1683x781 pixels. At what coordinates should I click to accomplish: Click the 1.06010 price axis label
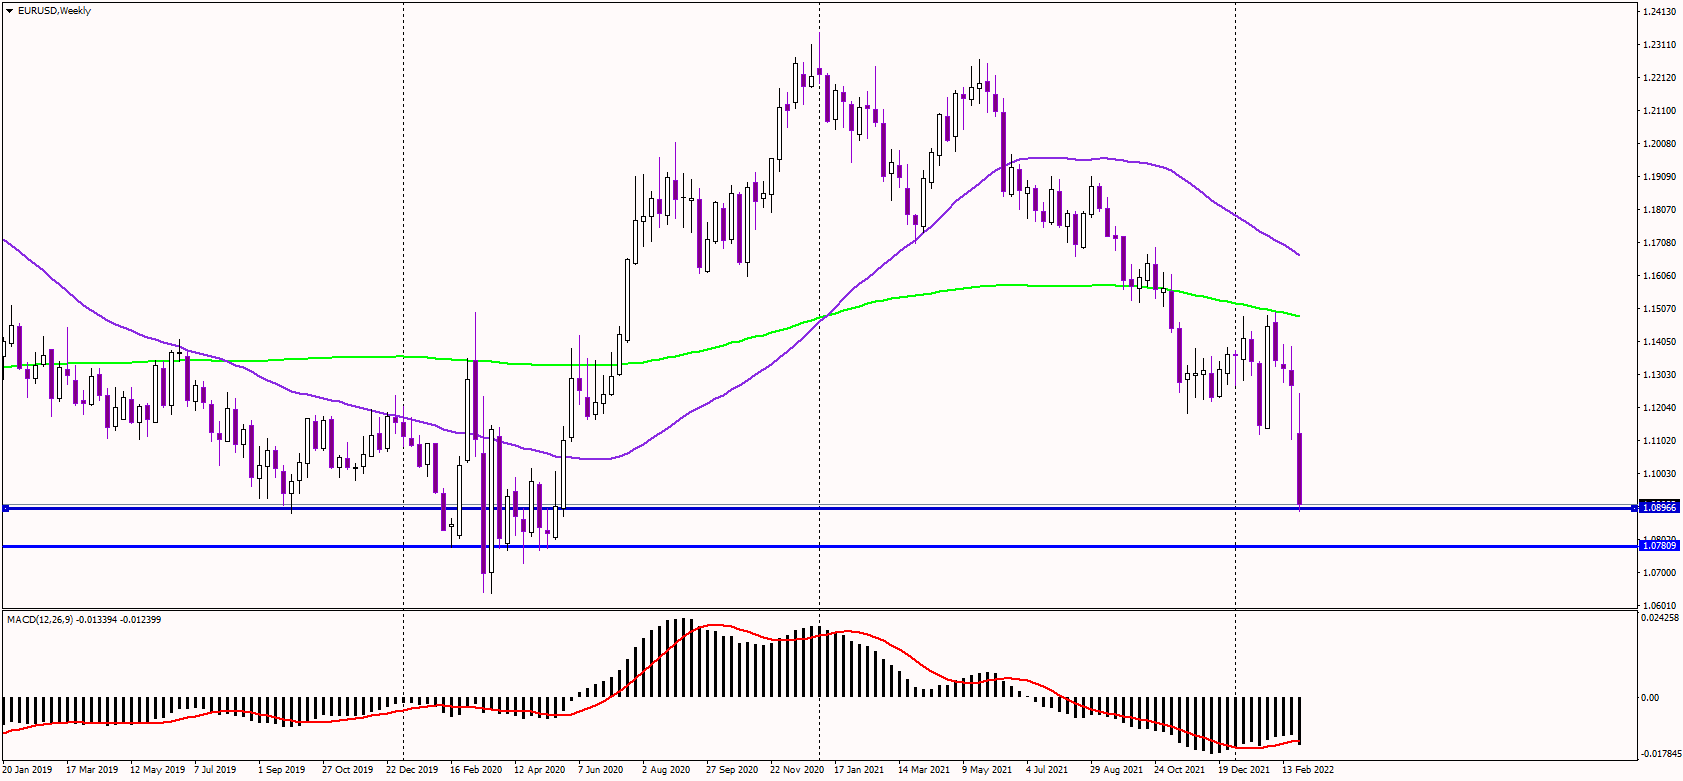[x=1660, y=606]
